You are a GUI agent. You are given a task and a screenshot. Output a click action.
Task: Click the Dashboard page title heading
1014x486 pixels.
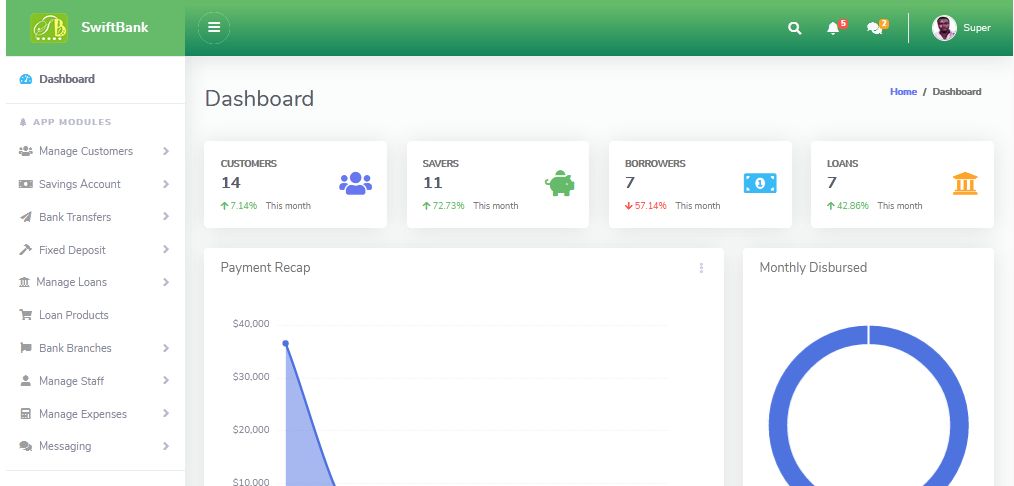[259, 98]
